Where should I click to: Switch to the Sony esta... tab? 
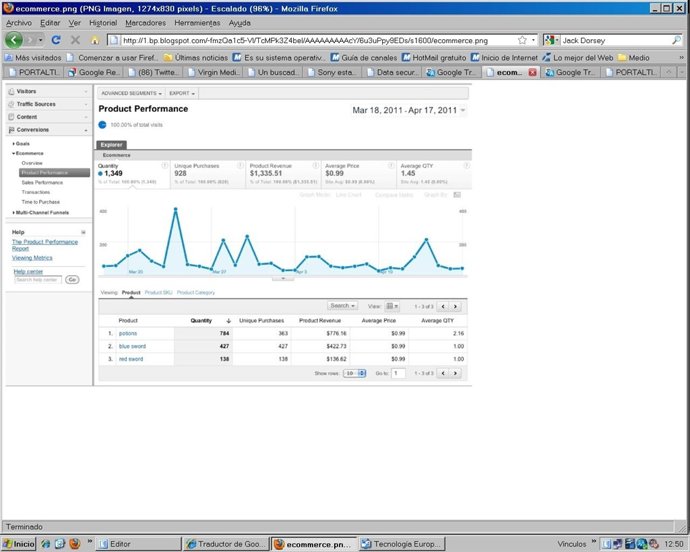(333, 72)
